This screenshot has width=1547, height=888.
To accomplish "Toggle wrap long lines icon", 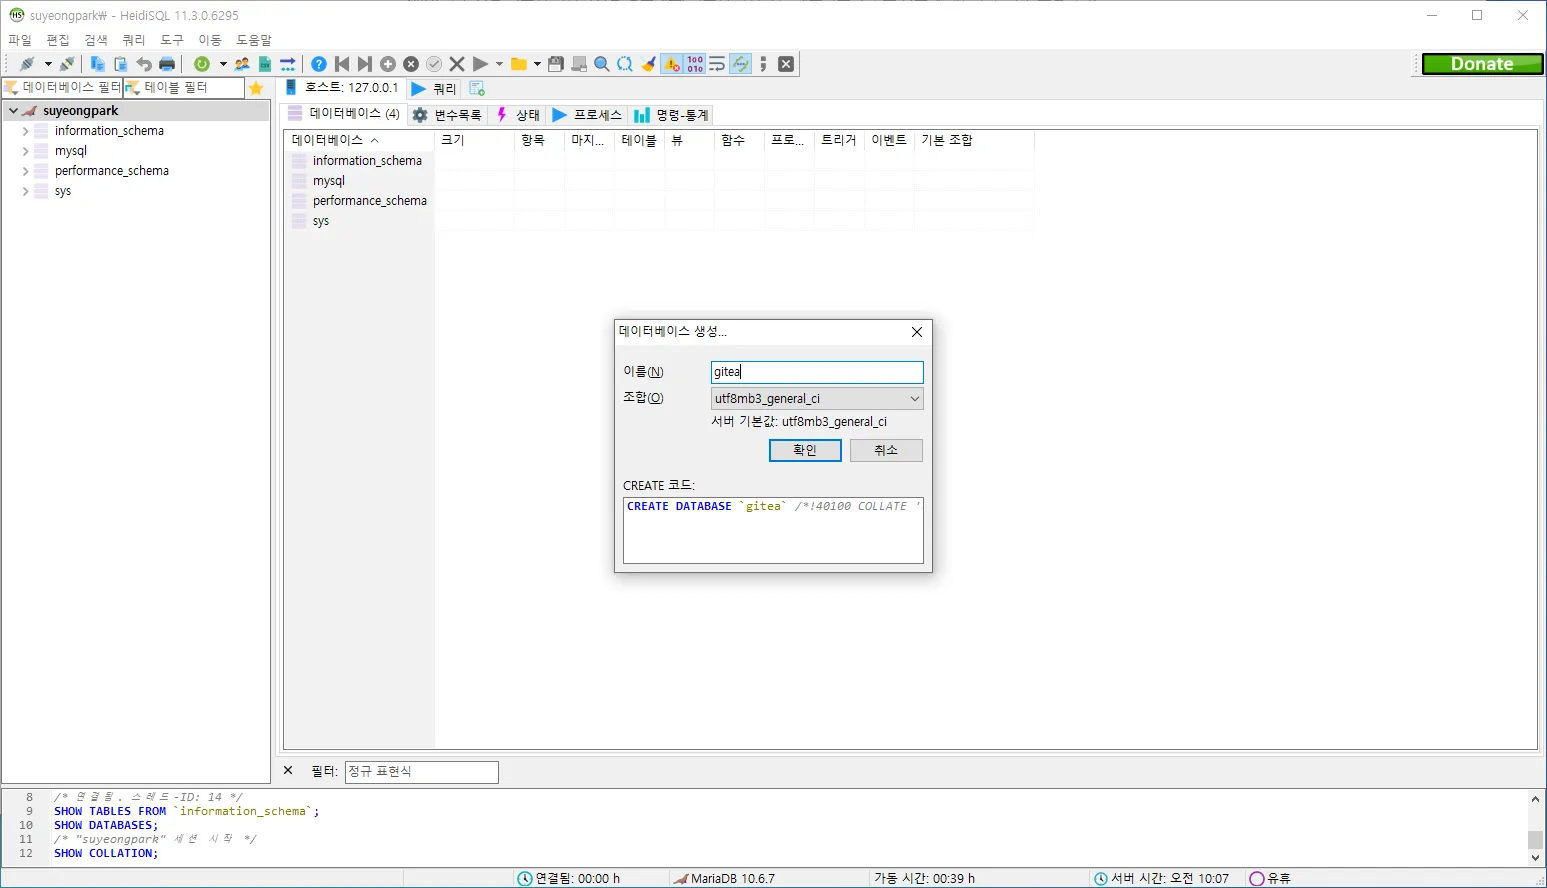I will click(717, 64).
